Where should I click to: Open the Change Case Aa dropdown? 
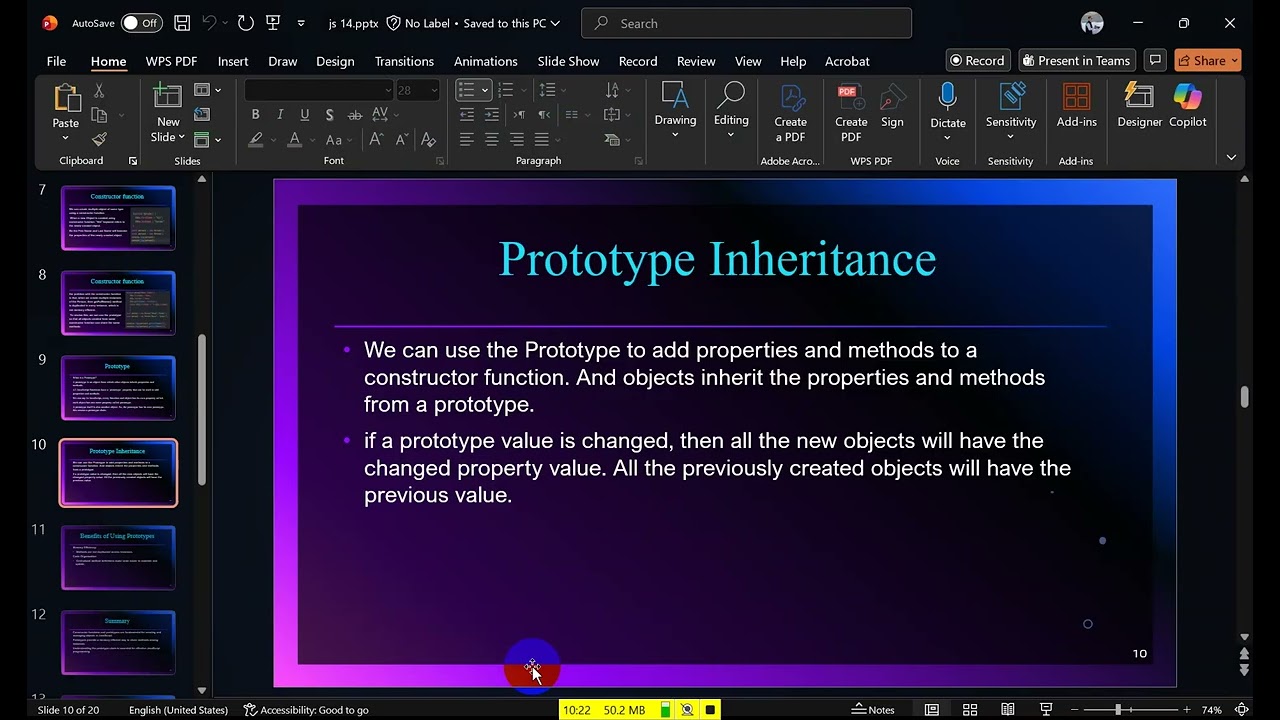tap(340, 140)
